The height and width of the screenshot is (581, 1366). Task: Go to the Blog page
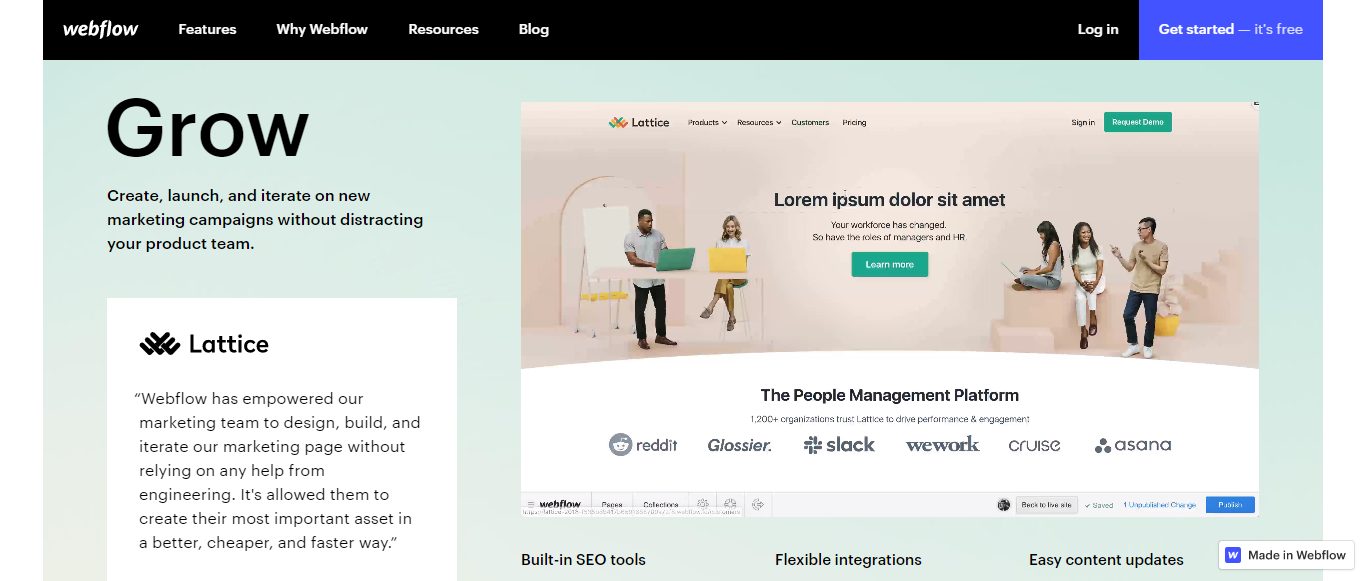pyautogui.click(x=534, y=29)
